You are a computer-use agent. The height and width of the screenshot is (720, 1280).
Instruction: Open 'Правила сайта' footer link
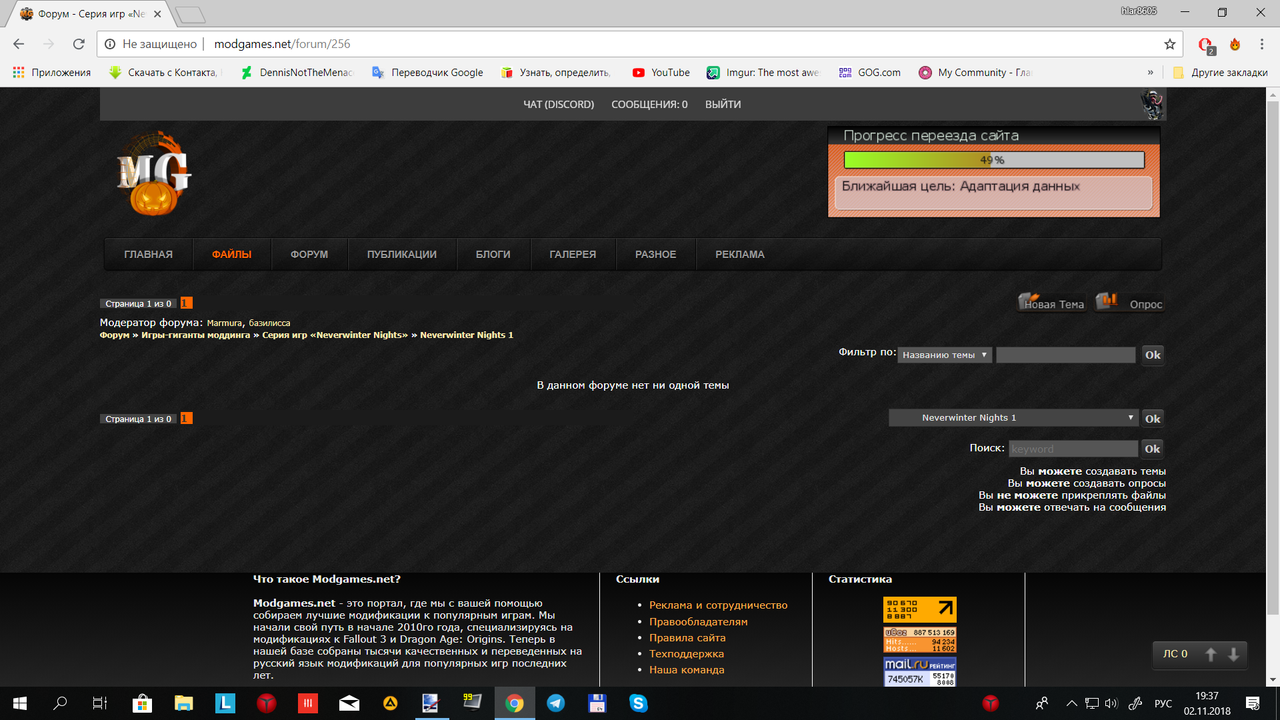[687, 637]
